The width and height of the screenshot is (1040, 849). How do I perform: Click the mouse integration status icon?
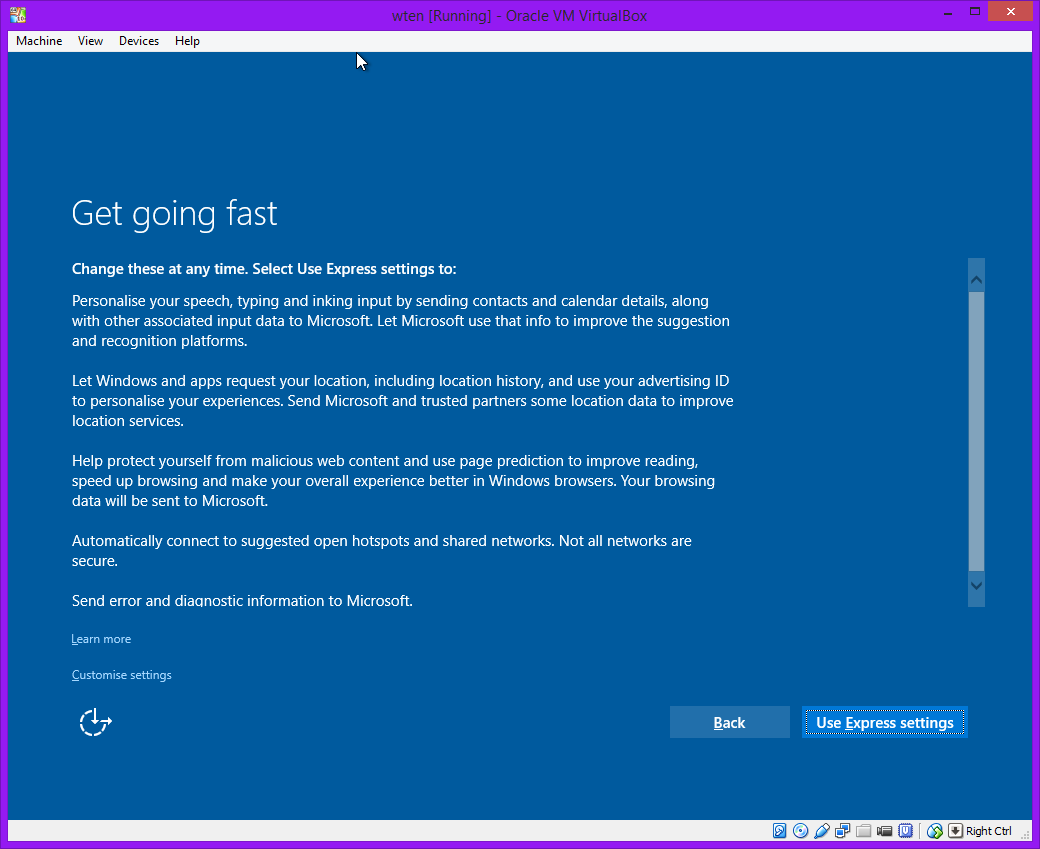point(935,831)
